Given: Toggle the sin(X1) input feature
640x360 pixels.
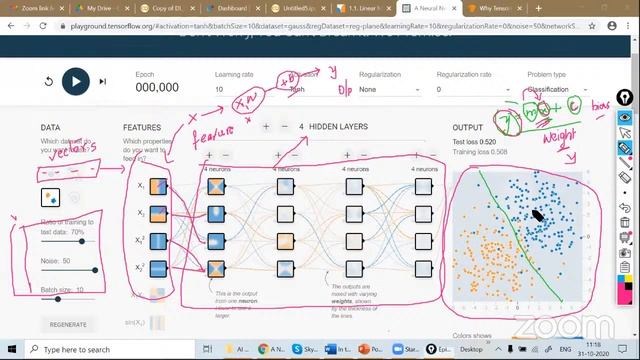Looking at the screenshot, I should [x=158, y=323].
